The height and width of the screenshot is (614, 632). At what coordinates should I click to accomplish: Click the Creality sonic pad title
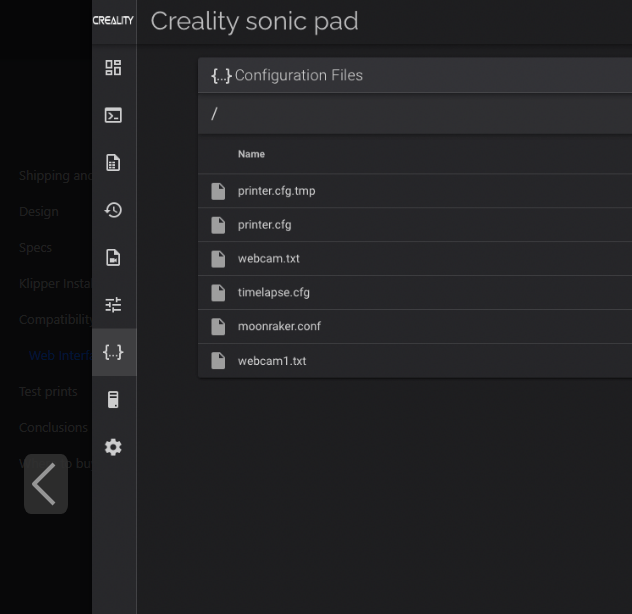(x=254, y=21)
